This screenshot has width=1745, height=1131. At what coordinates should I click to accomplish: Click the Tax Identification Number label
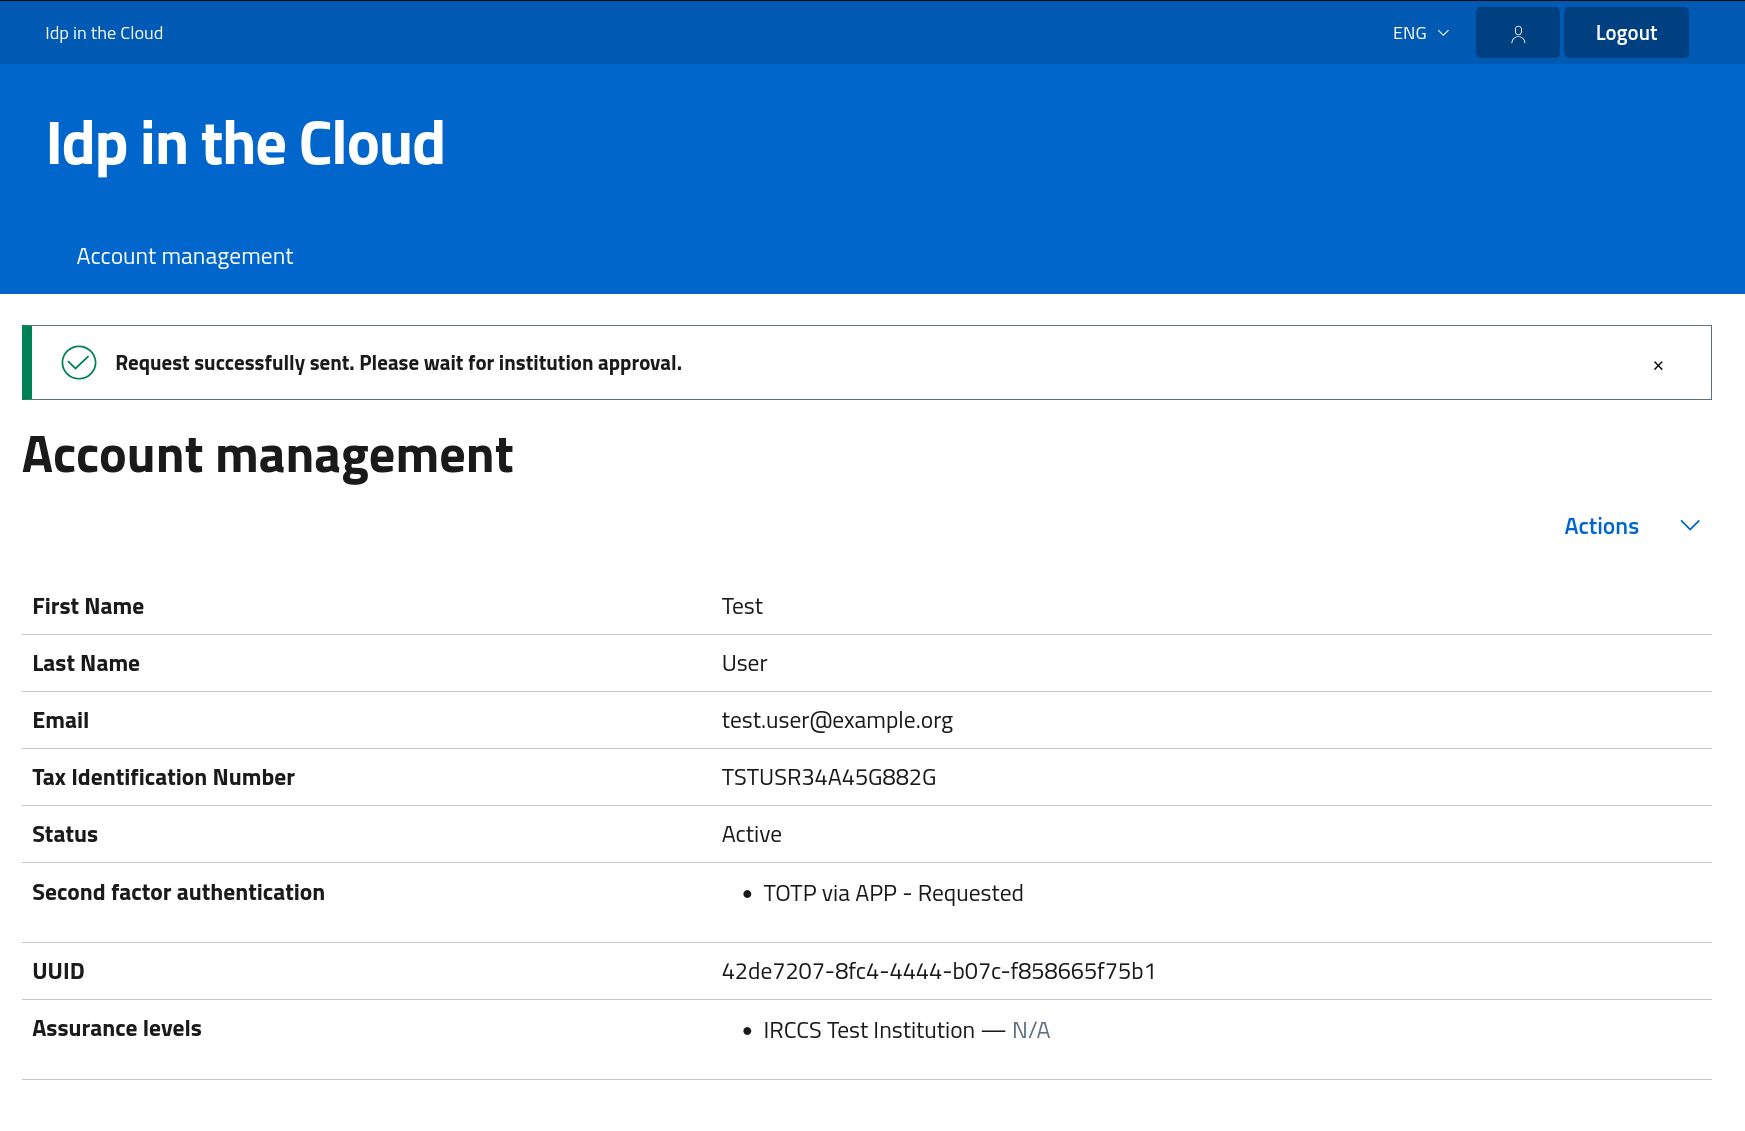point(163,777)
